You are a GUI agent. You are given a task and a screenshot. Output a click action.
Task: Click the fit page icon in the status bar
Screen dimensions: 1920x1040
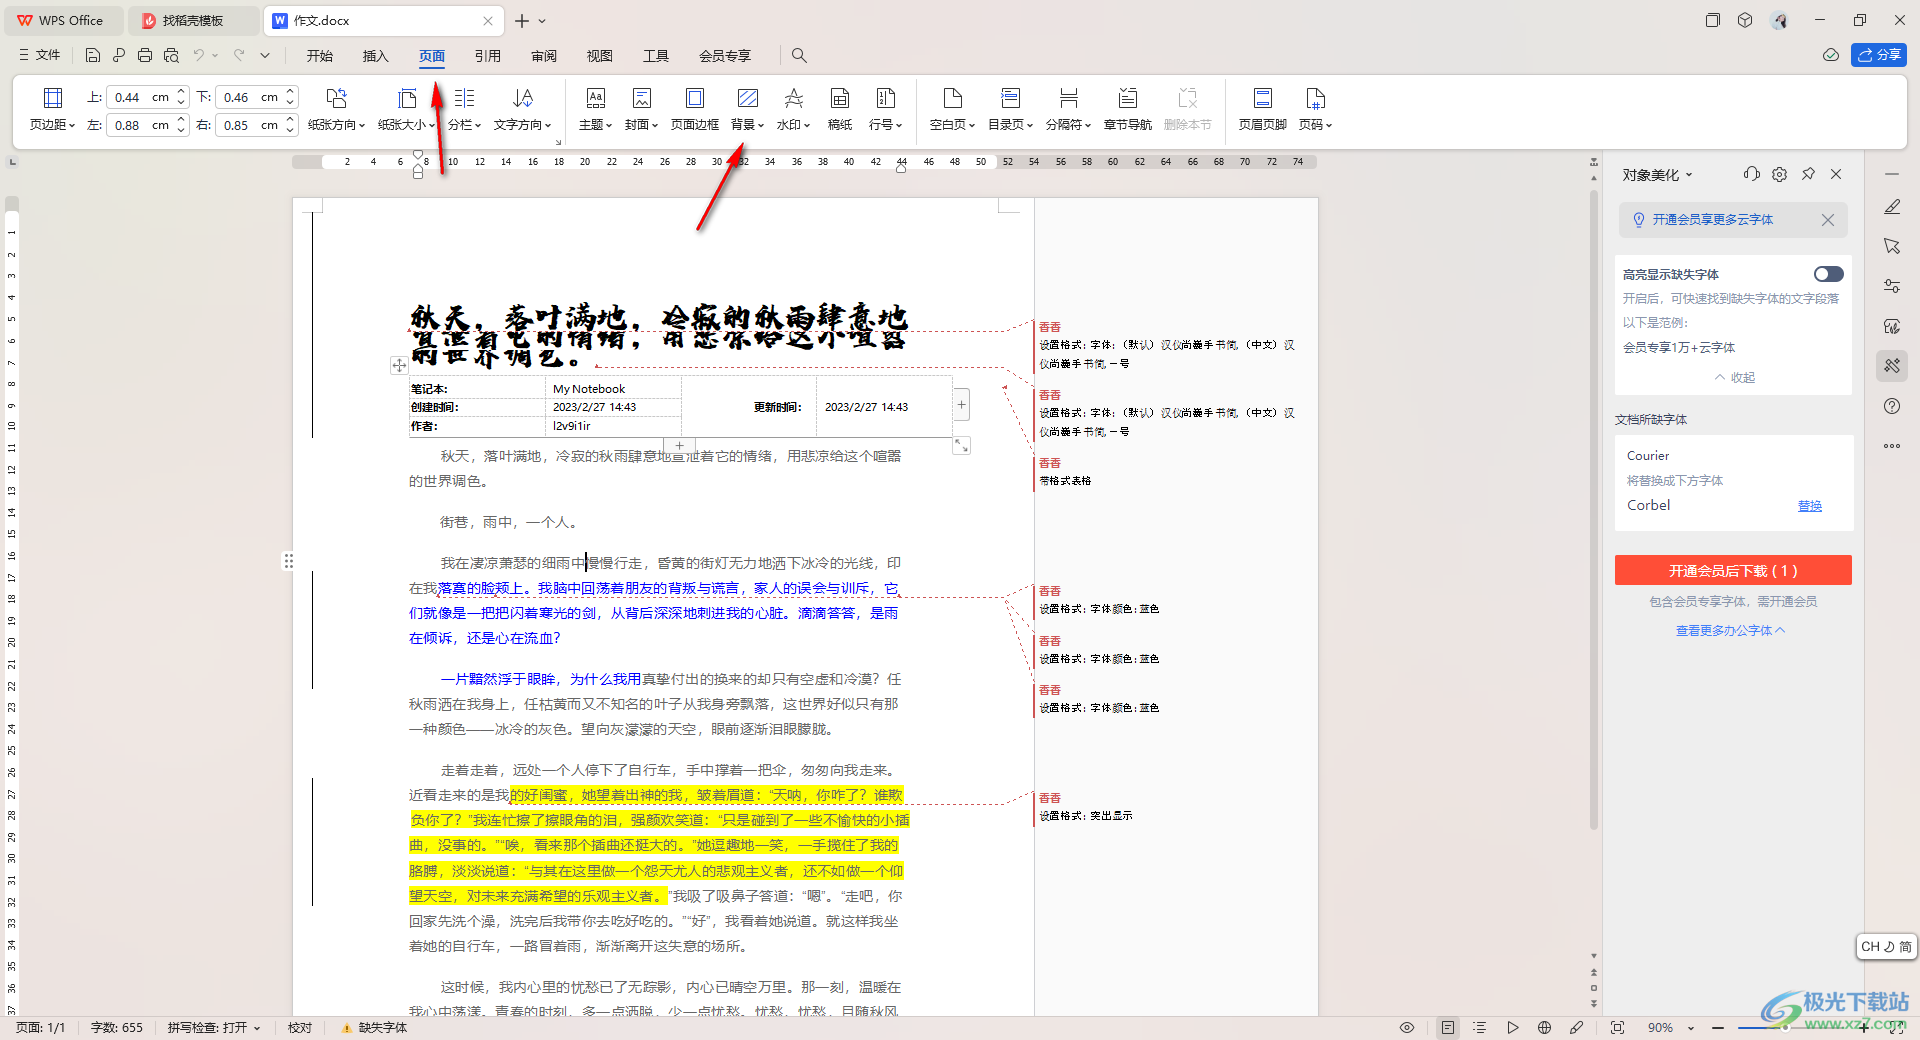pos(1617,1028)
